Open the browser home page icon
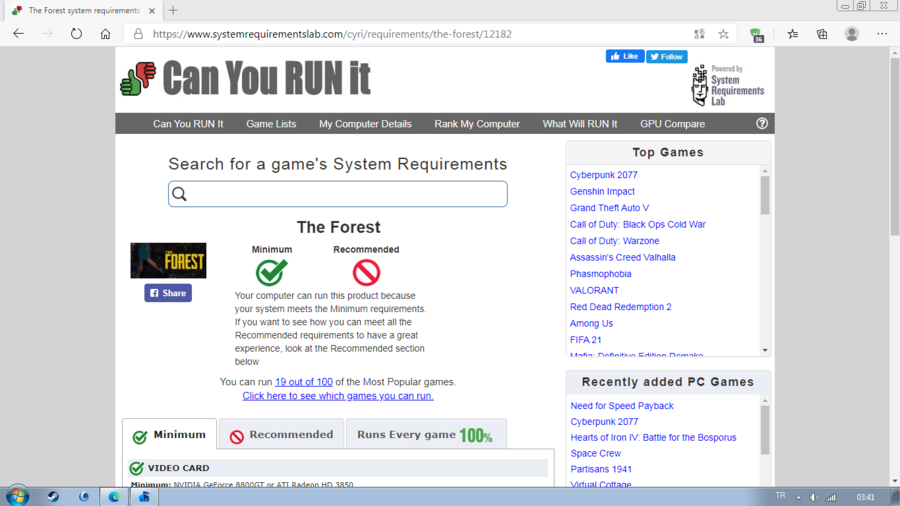 pos(106,34)
